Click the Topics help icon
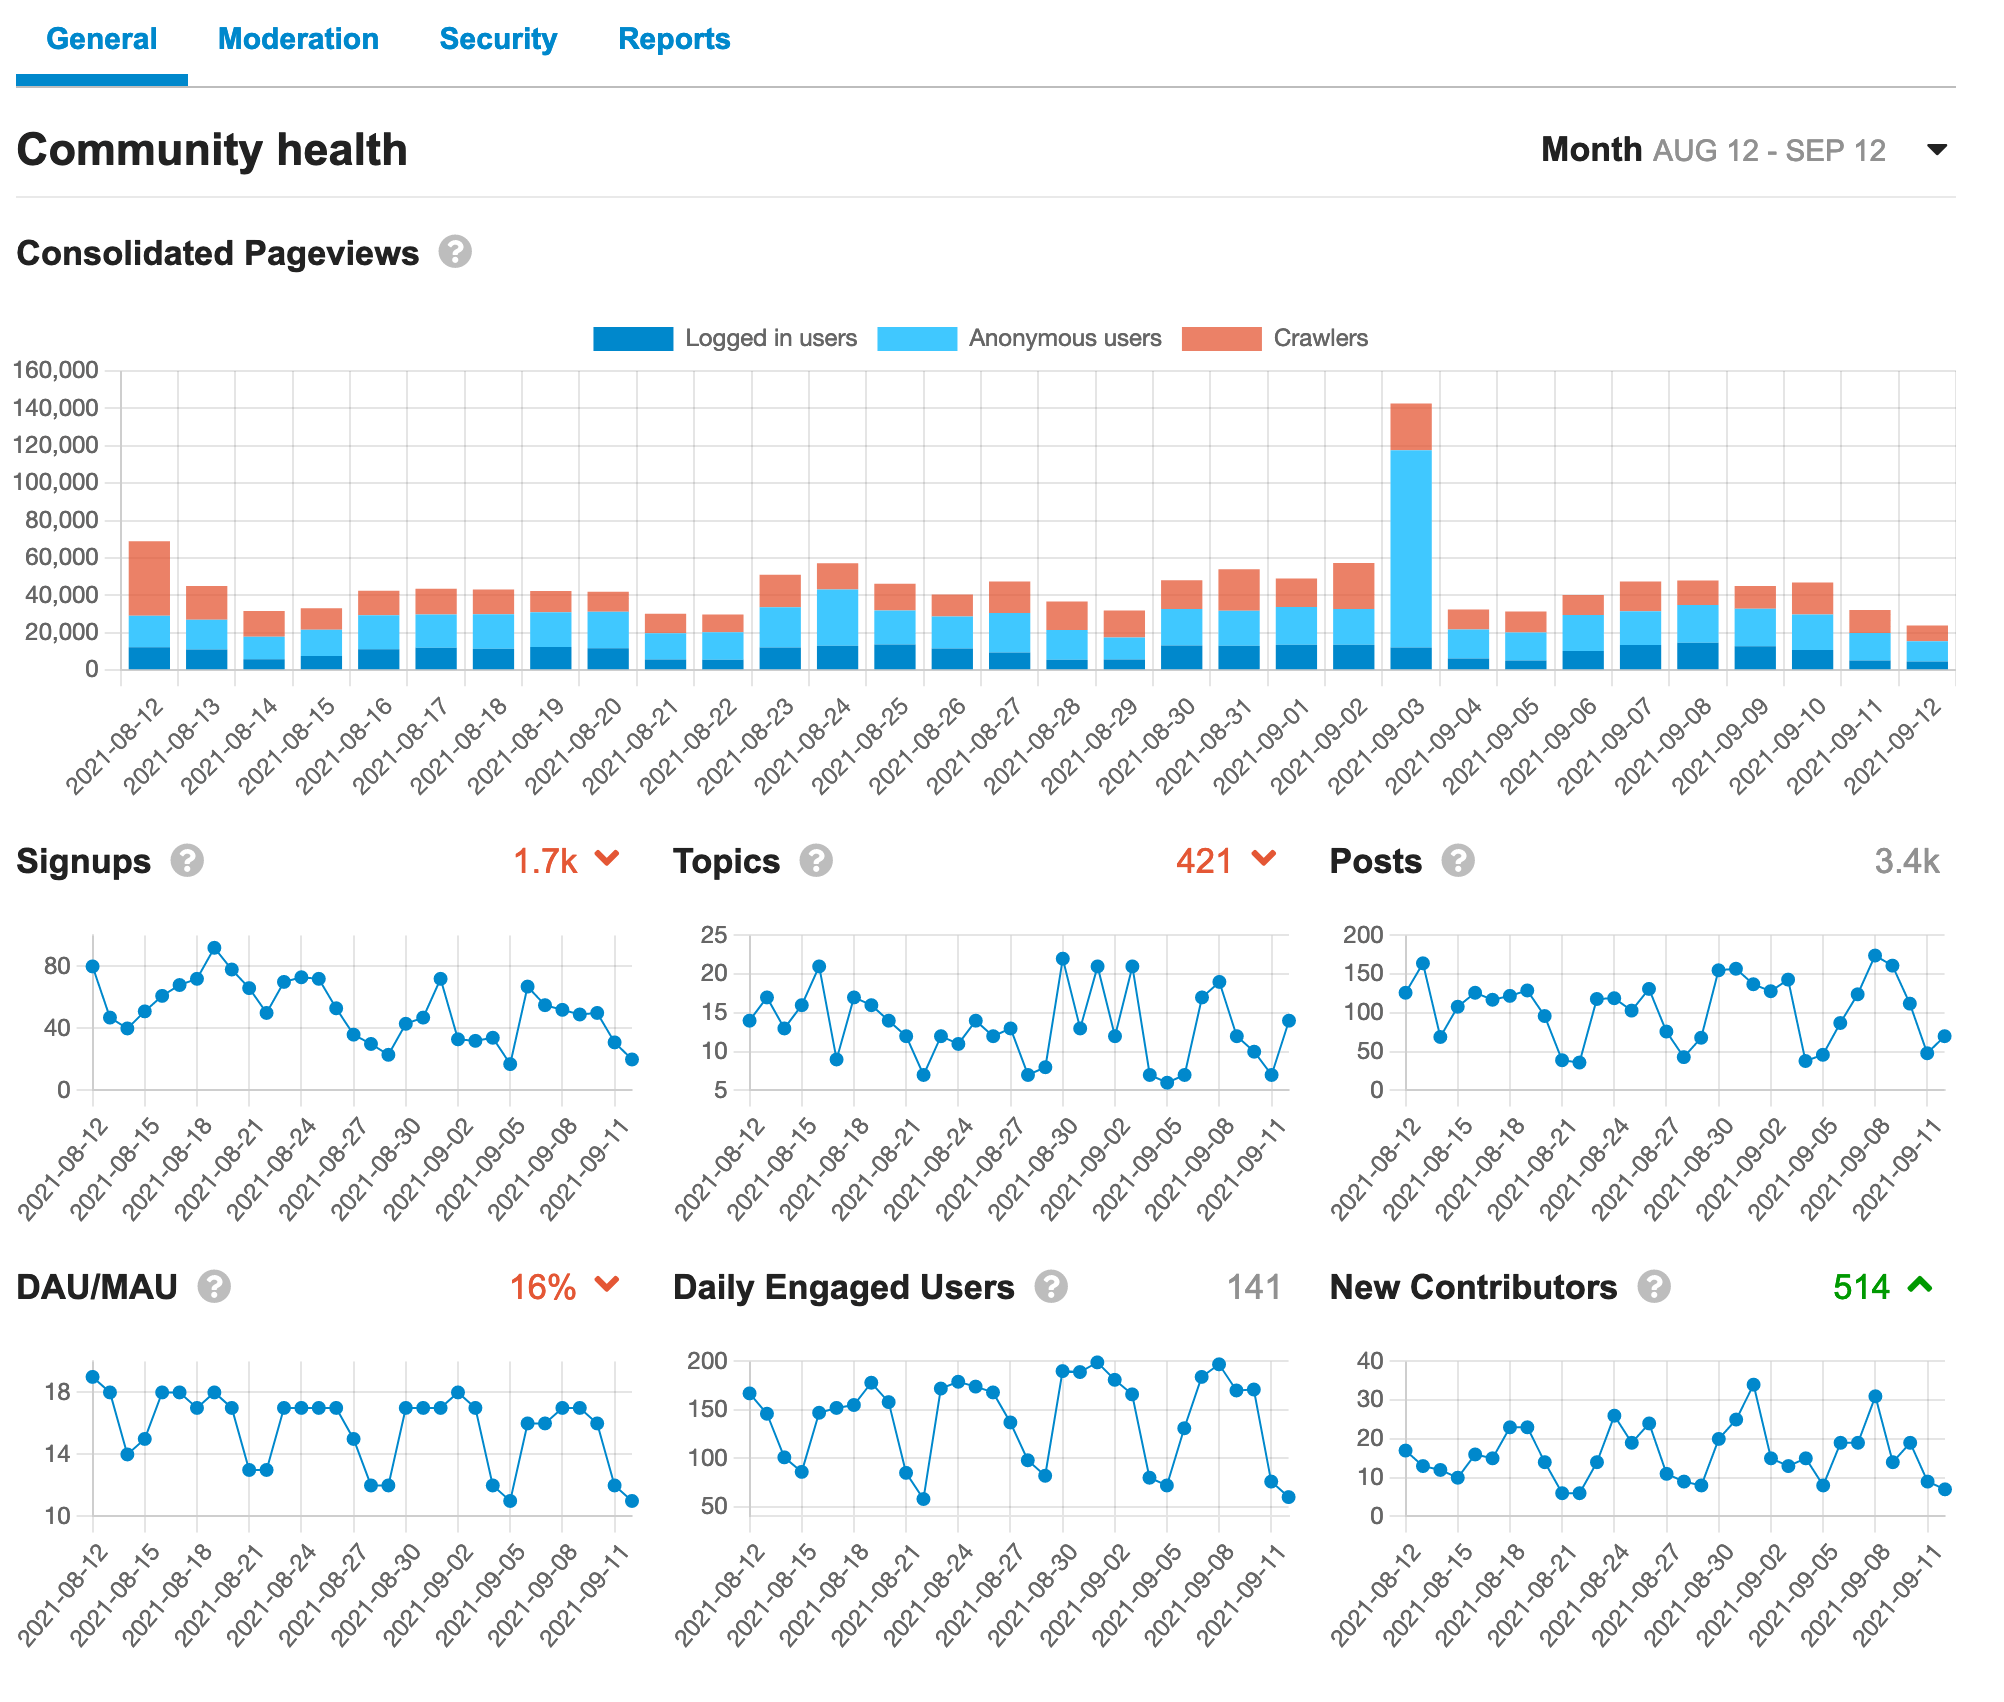Screen dimensions: 2004x1702 click(x=814, y=860)
